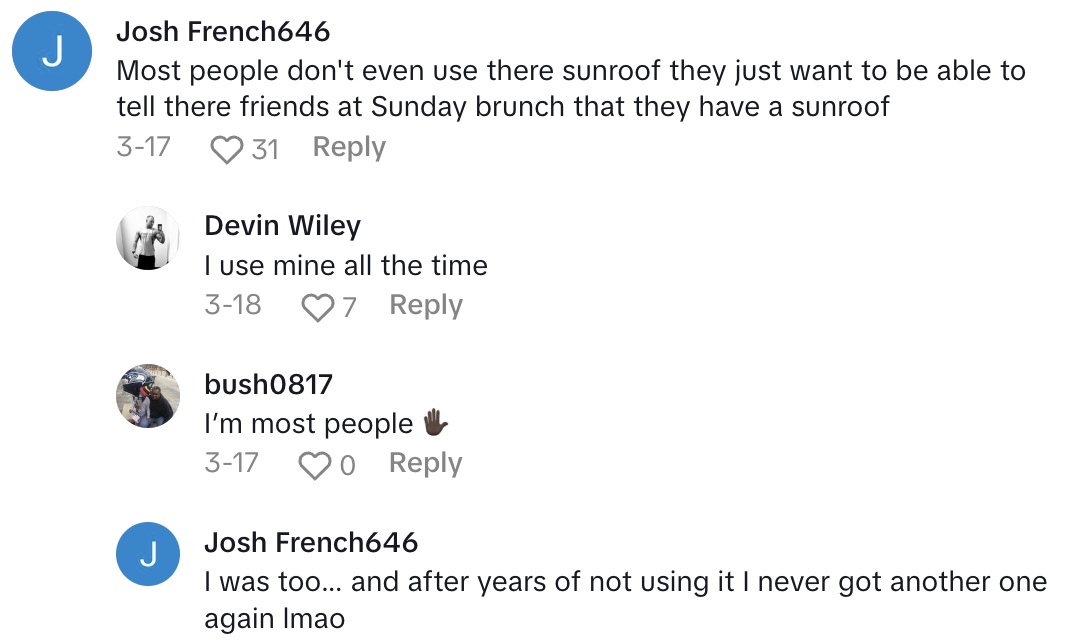Reply to the Sunday brunch sunroof comment
The width and height of the screenshot is (1078, 642).
[x=349, y=147]
